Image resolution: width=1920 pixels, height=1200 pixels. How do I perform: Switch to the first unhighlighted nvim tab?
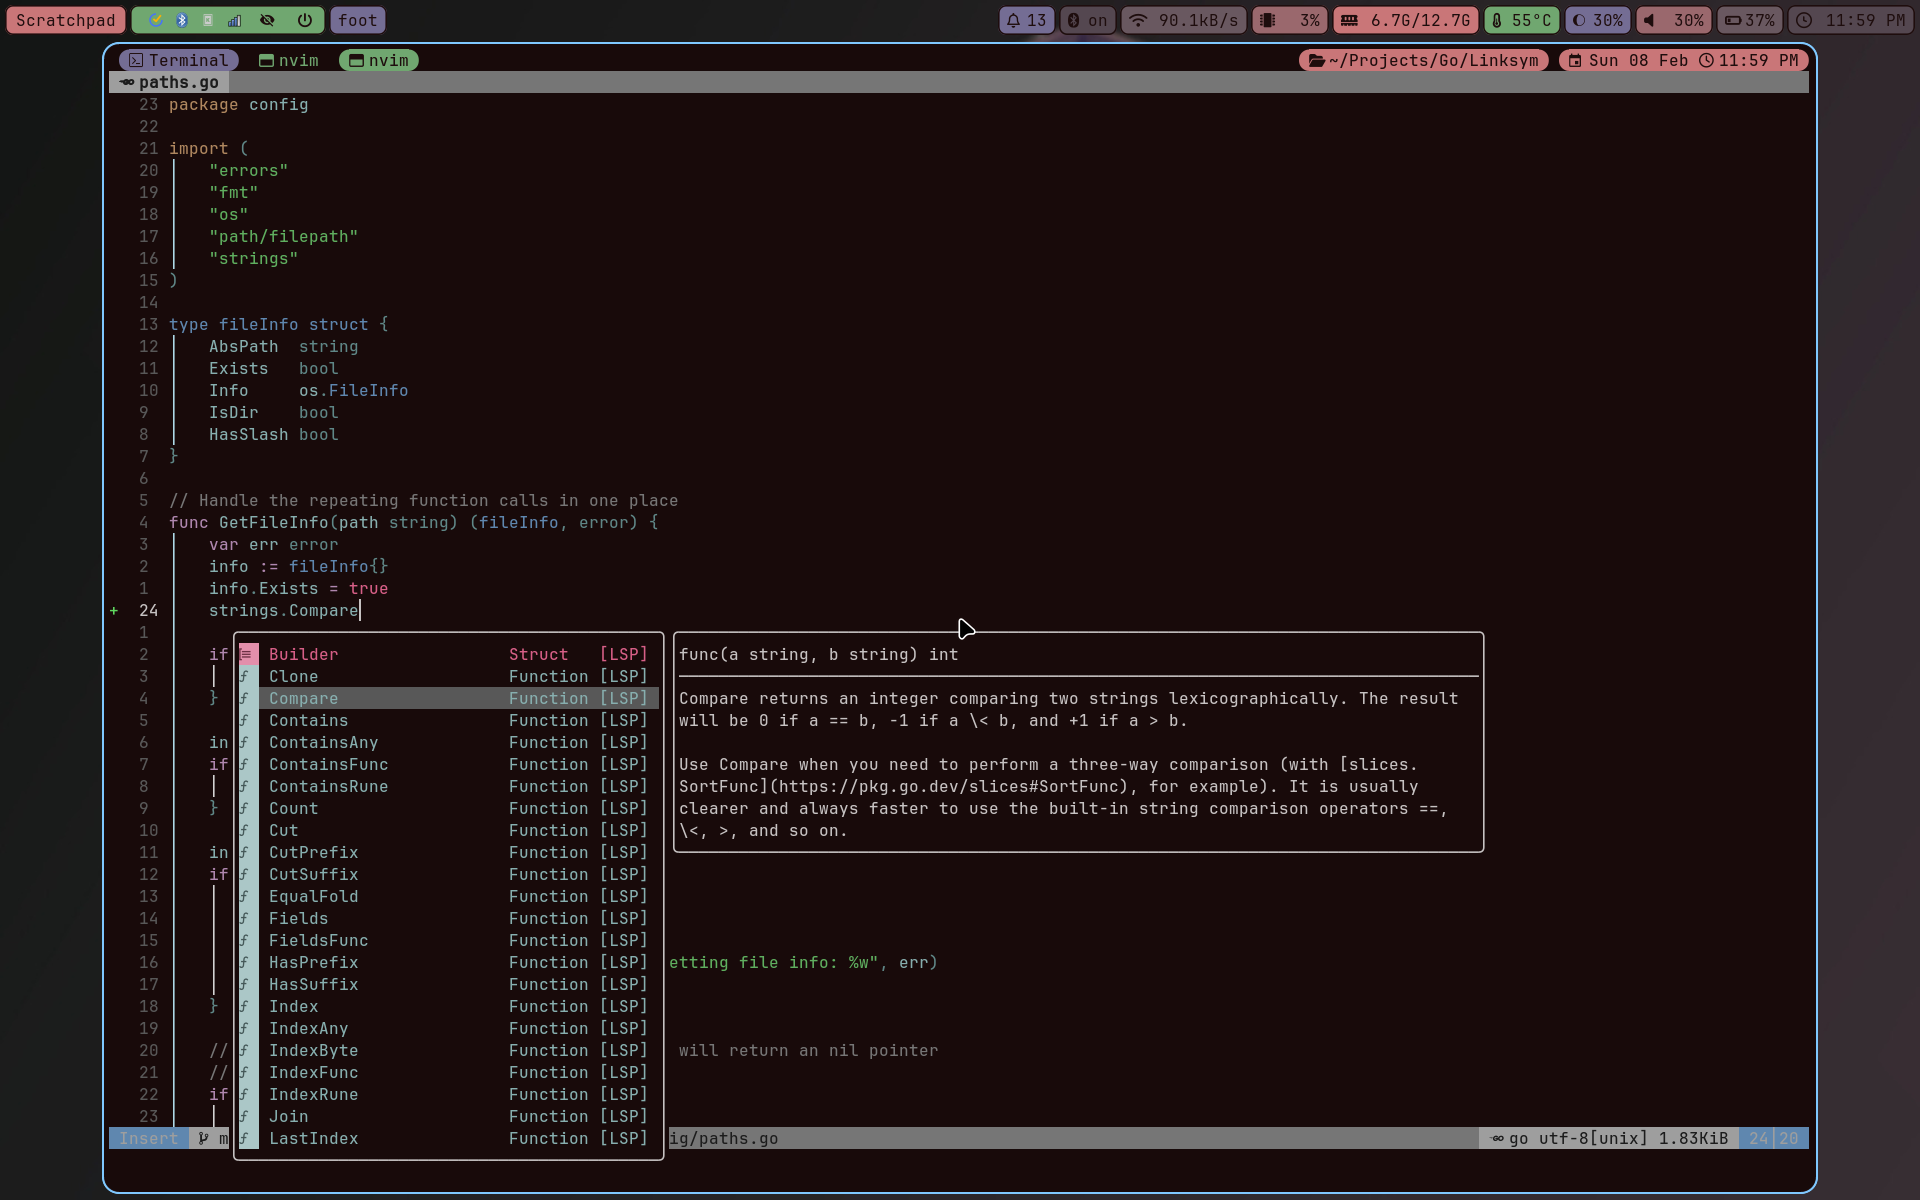tap(288, 60)
